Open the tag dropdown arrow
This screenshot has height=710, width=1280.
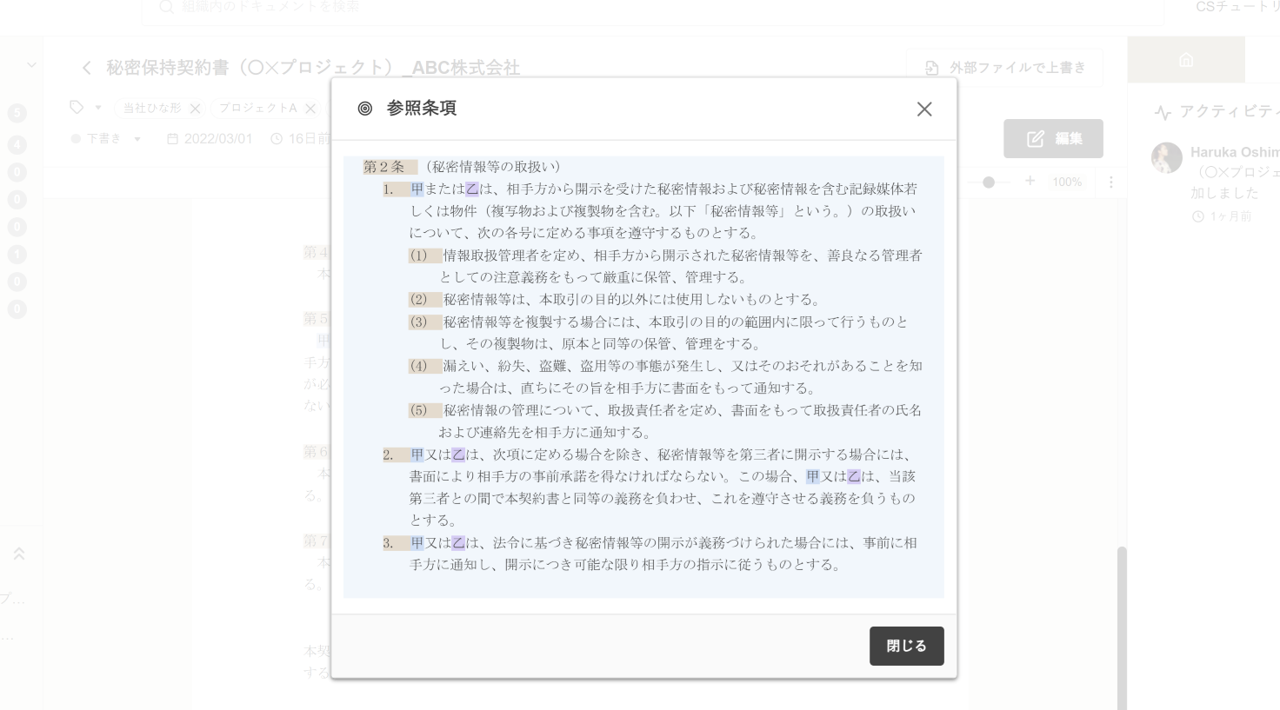point(98,107)
